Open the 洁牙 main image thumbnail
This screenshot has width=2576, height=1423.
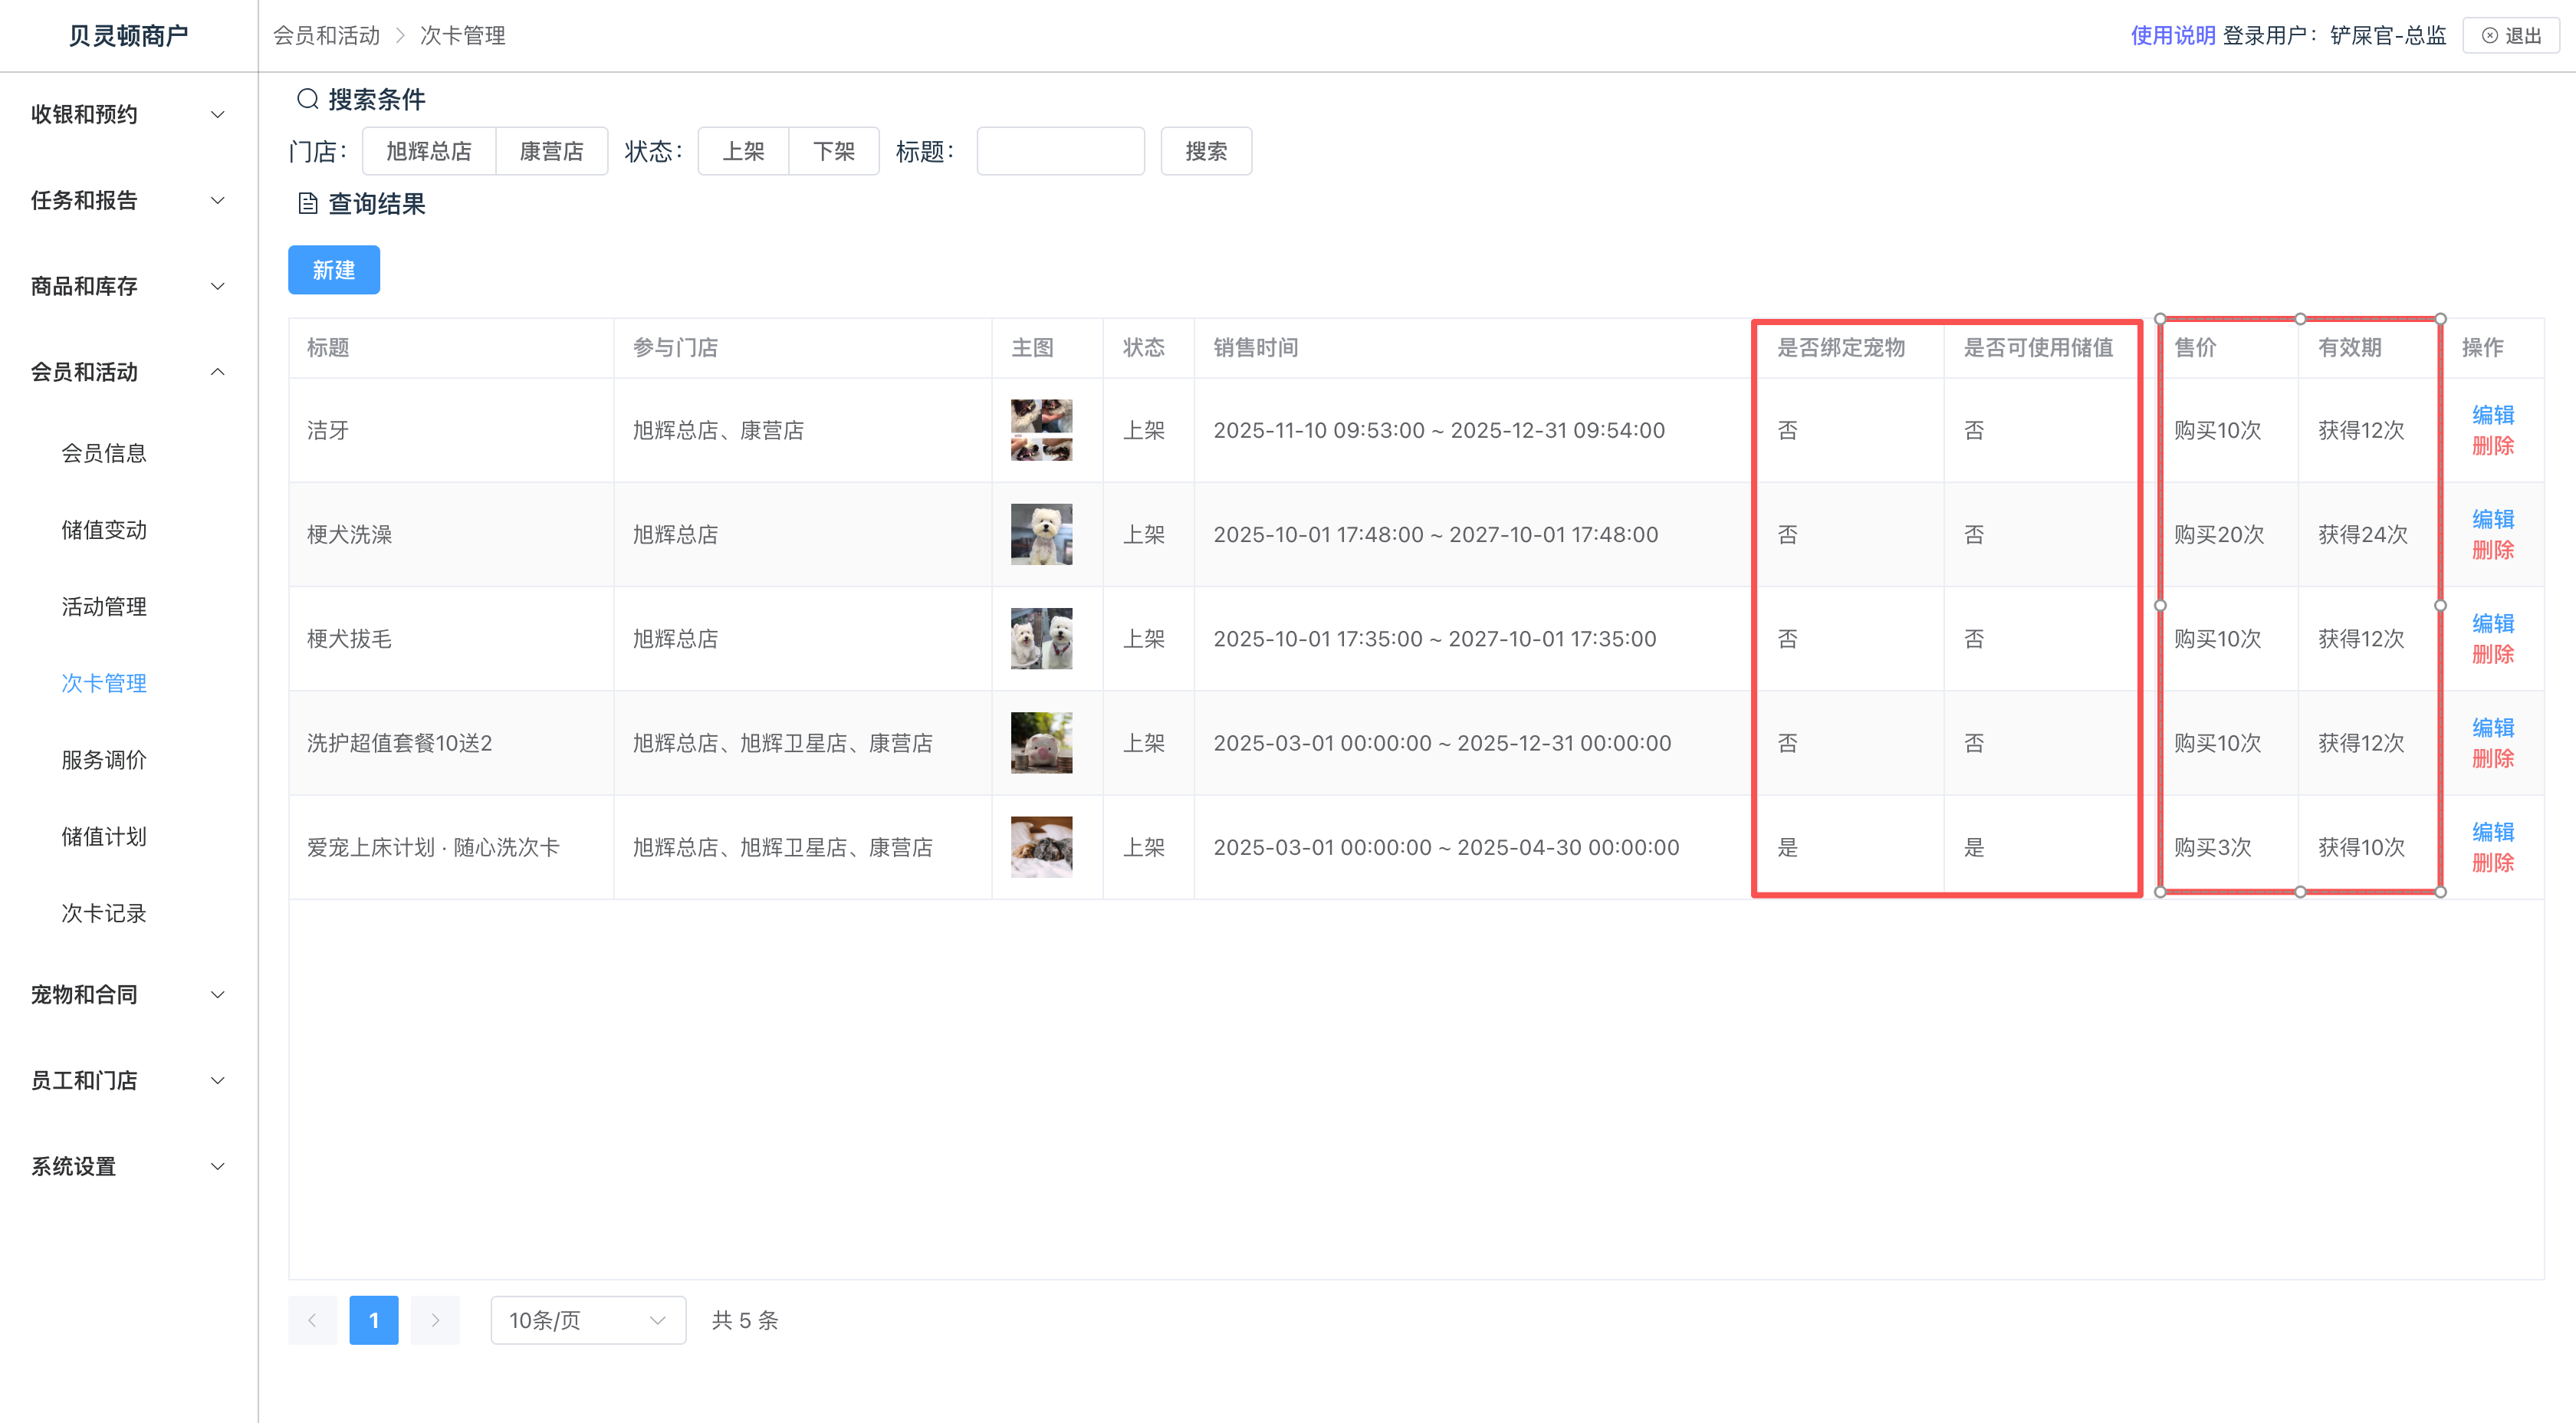pos(1041,430)
